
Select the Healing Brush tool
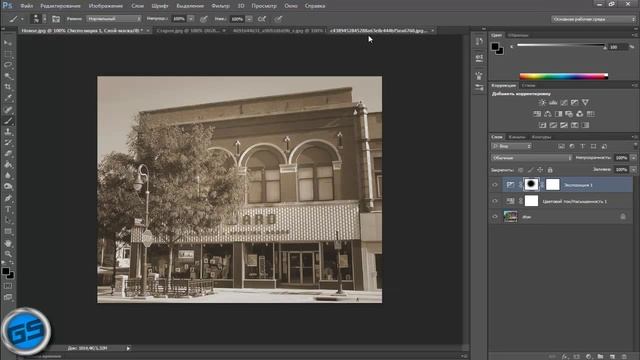tap(8, 109)
